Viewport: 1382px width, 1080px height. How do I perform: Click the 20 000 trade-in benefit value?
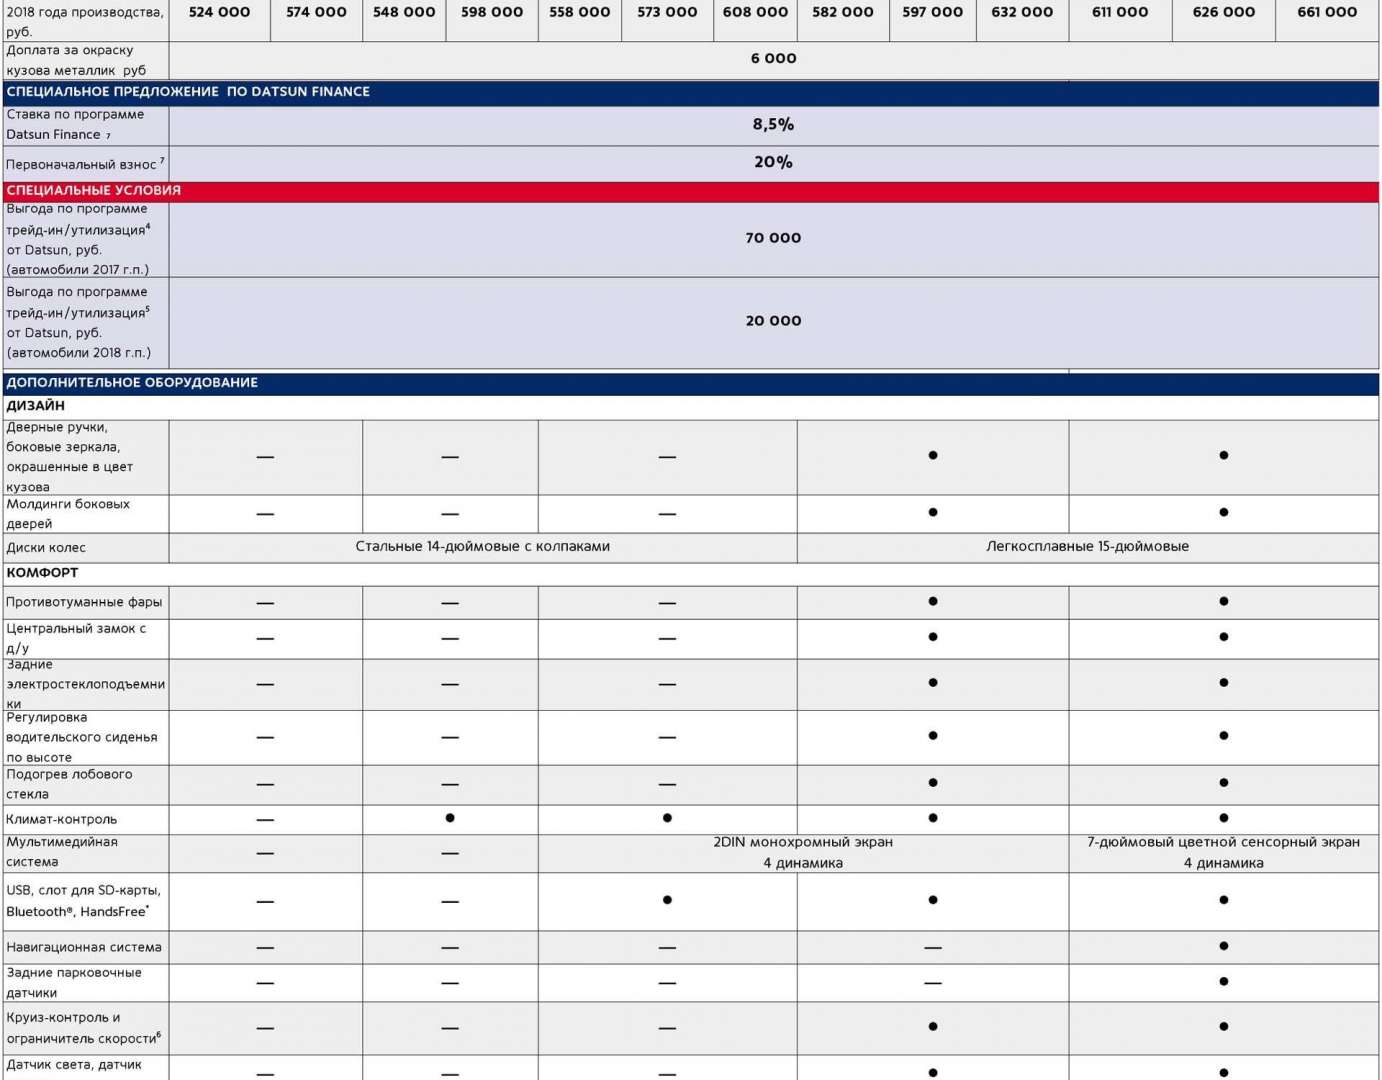[773, 321]
